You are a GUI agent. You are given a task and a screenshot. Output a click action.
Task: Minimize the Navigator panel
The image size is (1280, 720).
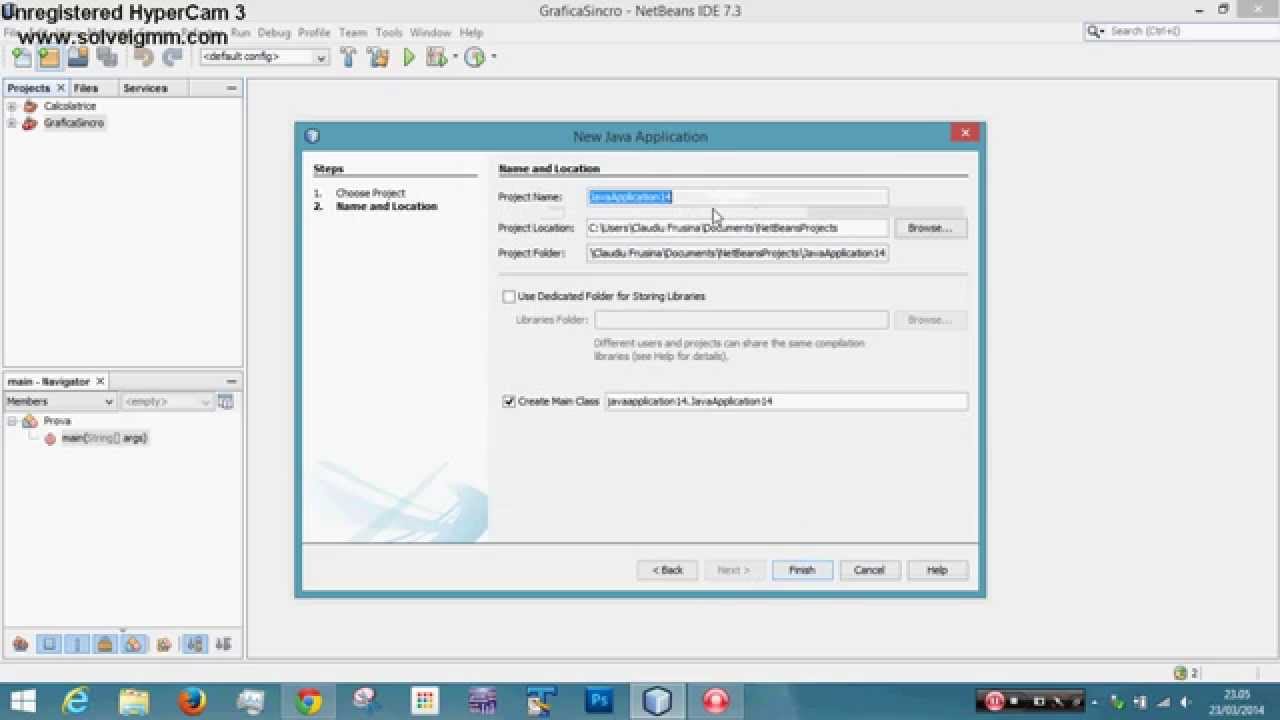click(232, 381)
